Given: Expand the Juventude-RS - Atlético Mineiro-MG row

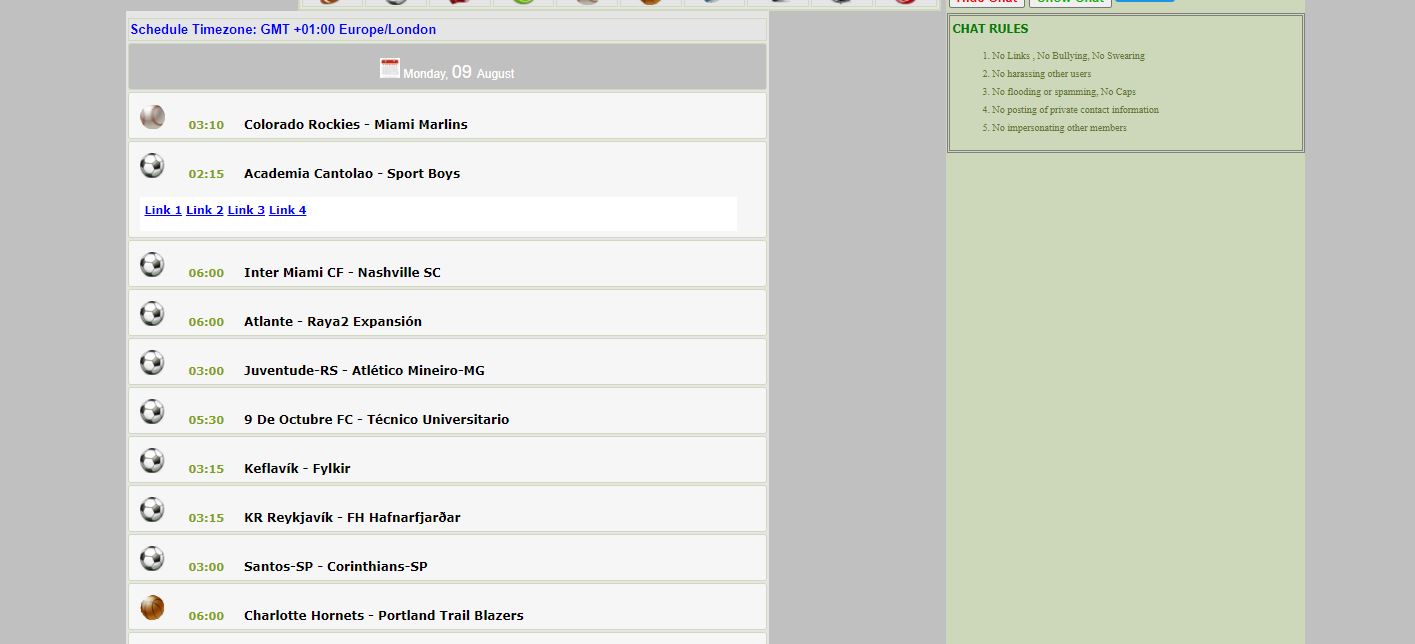Looking at the screenshot, I should click(447, 362).
